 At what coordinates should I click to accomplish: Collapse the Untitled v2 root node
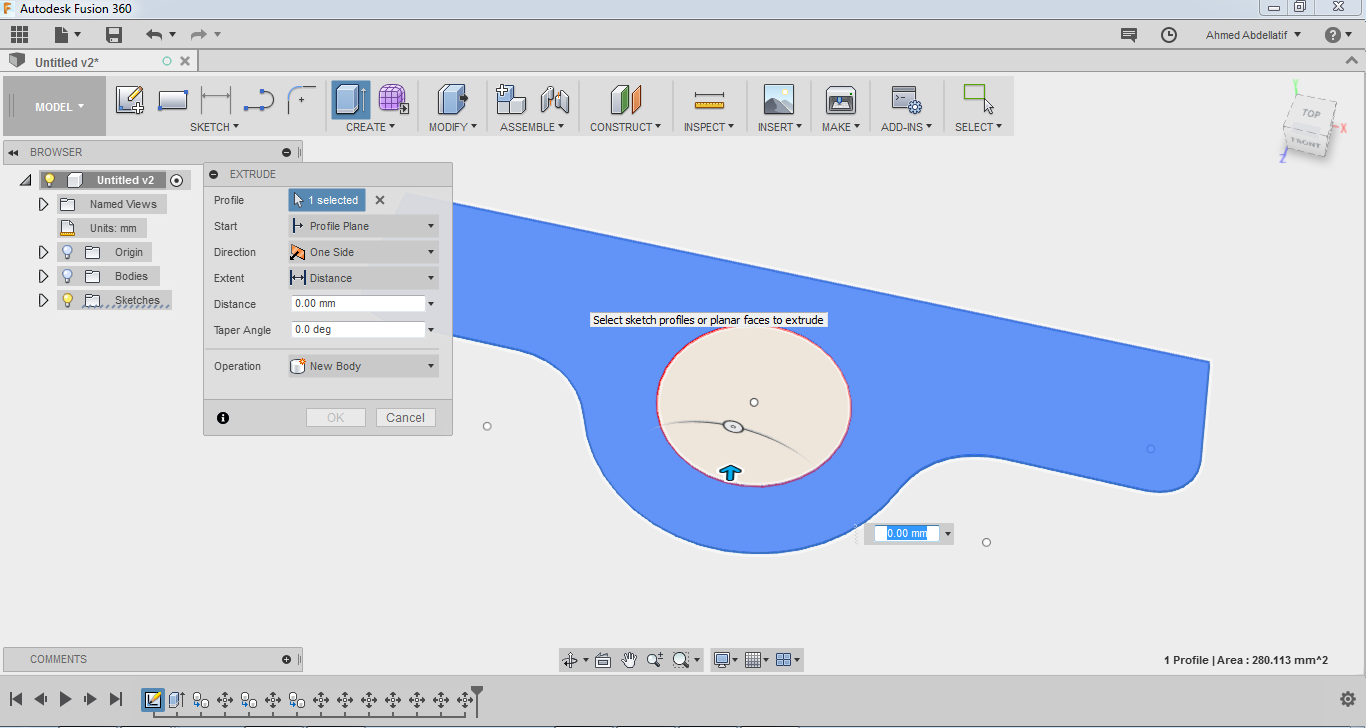click(25, 180)
